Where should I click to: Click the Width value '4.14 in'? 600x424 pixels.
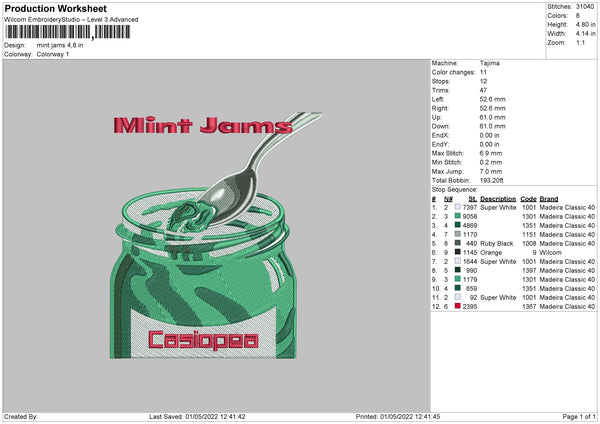585,34
